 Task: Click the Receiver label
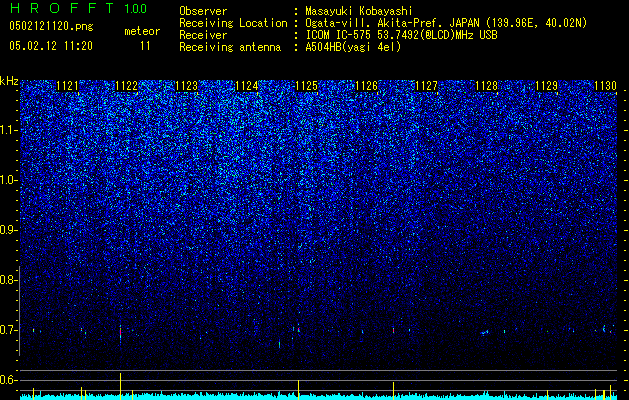point(203,35)
